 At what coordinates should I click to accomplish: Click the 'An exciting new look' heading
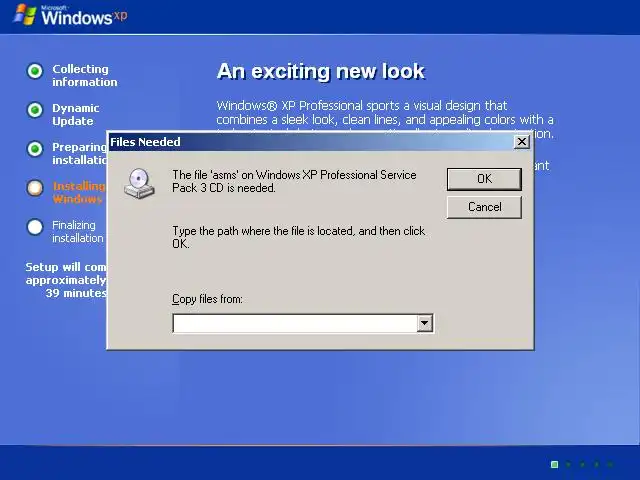321,71
